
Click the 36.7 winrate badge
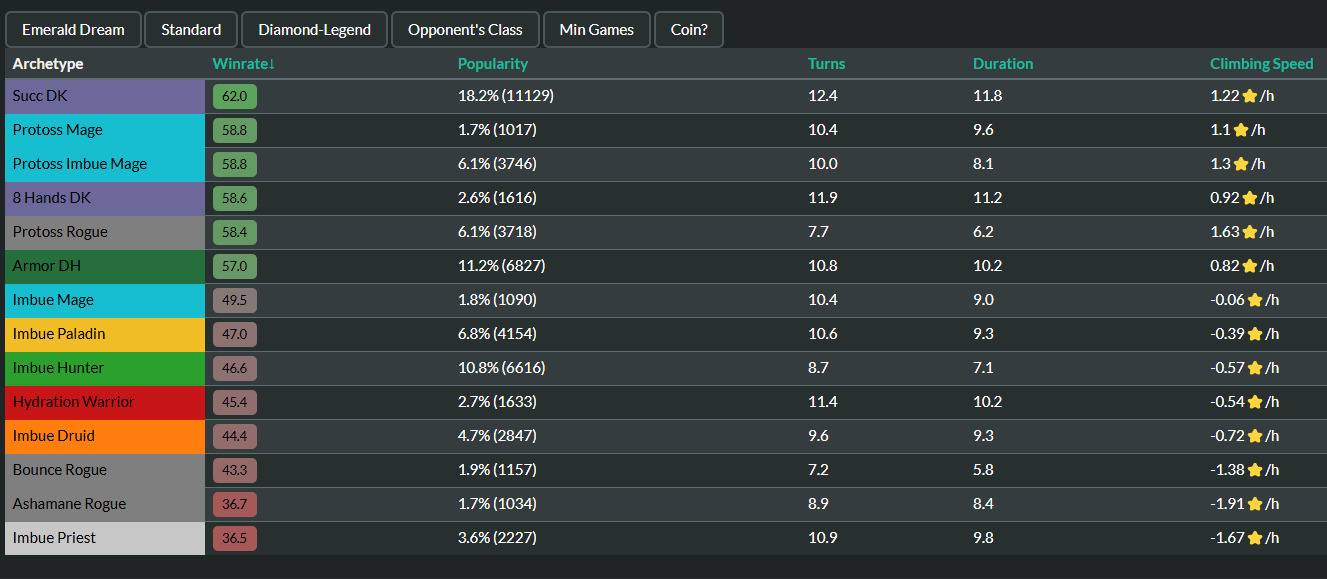(x=235, y=505)
